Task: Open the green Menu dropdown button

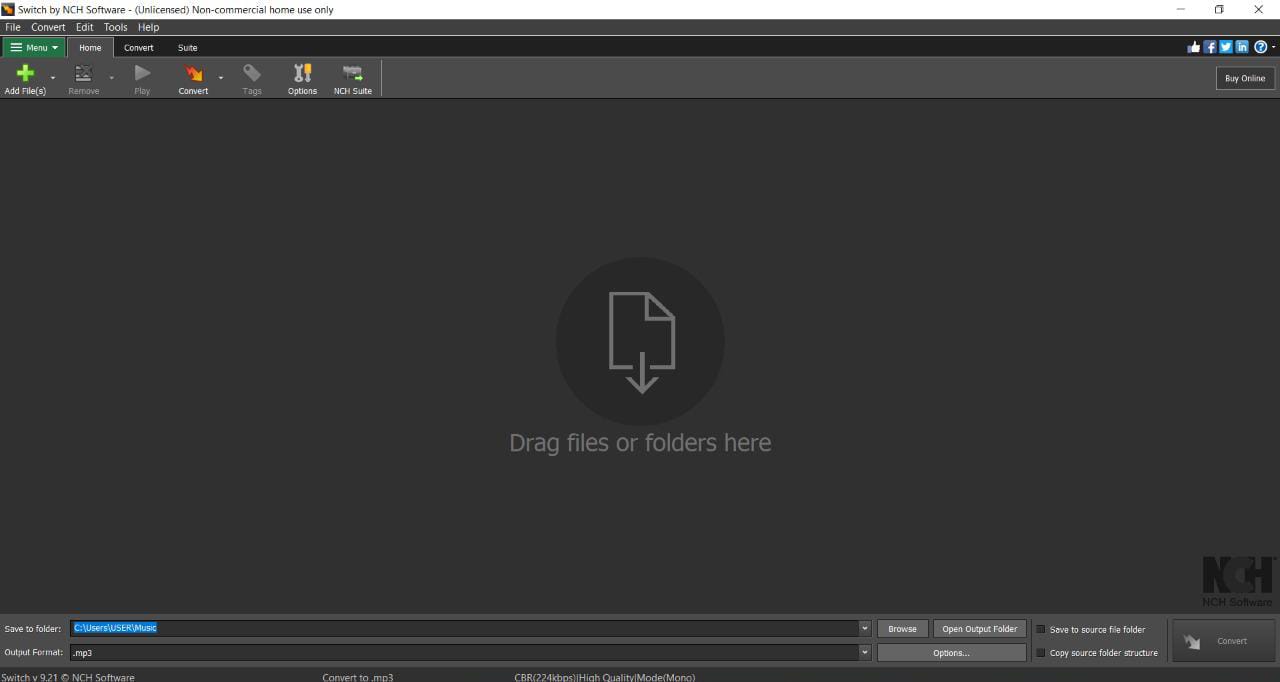Action: tap(34, 47)
